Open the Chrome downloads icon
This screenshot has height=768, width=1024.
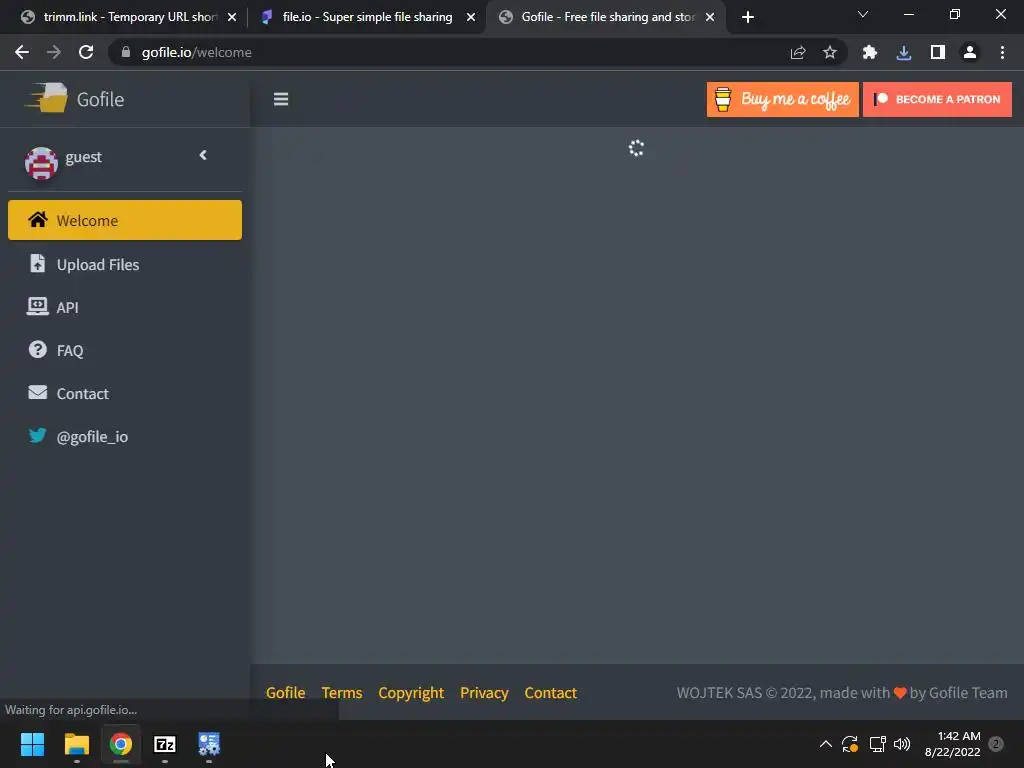[904, 52]
